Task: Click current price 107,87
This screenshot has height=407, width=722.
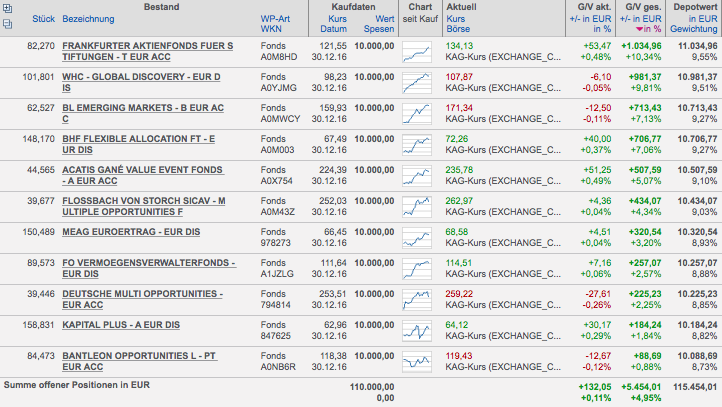Action: 459,77
